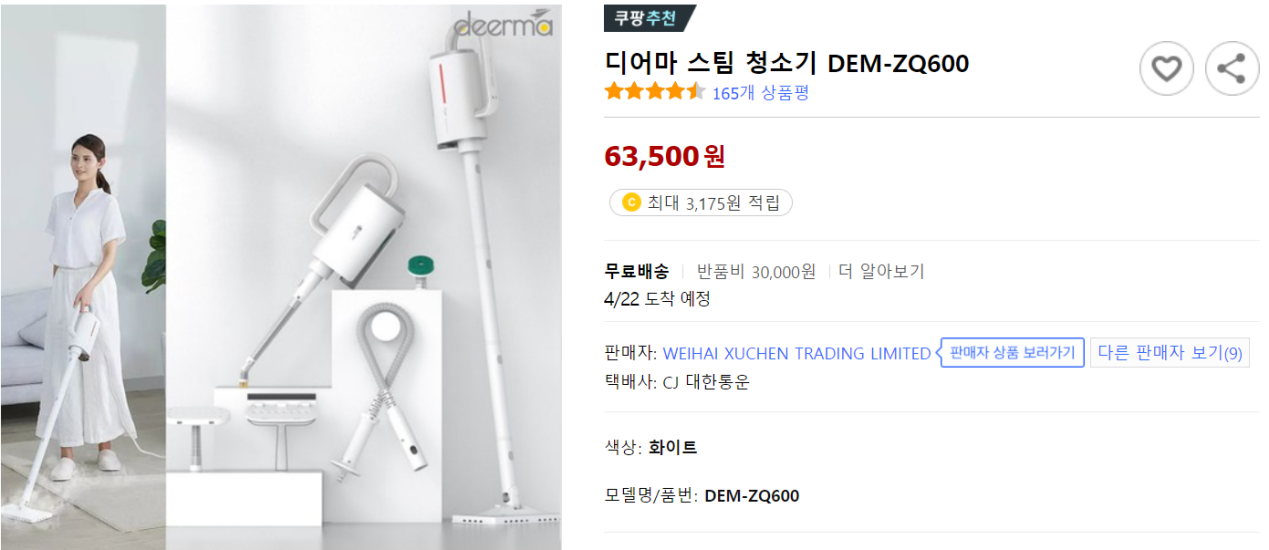Image resolution: width=1269 pixels, height=550 pixels.
Task: Click the 더 알아보기 link
Action: [881, 271]
